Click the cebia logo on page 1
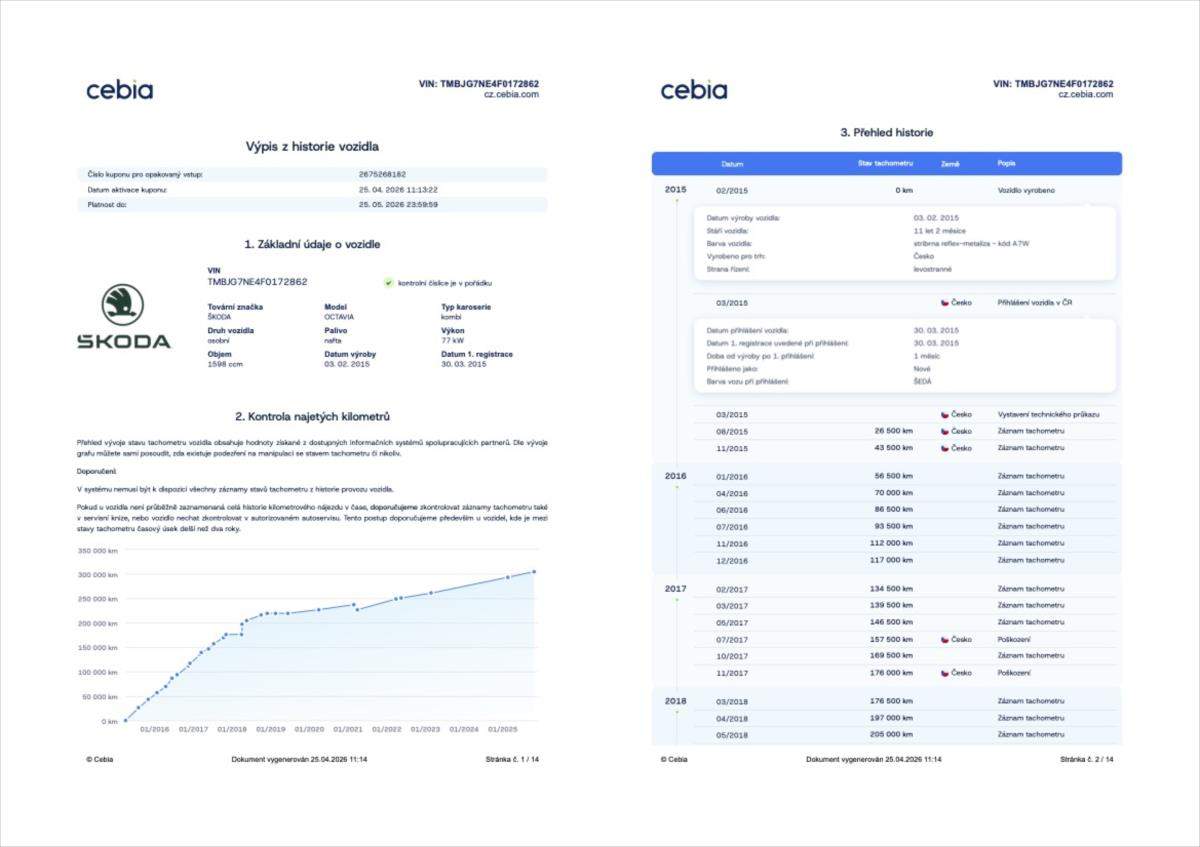Image resolution: width=1200 pixels, height=847 pixels. coord(119,90)
